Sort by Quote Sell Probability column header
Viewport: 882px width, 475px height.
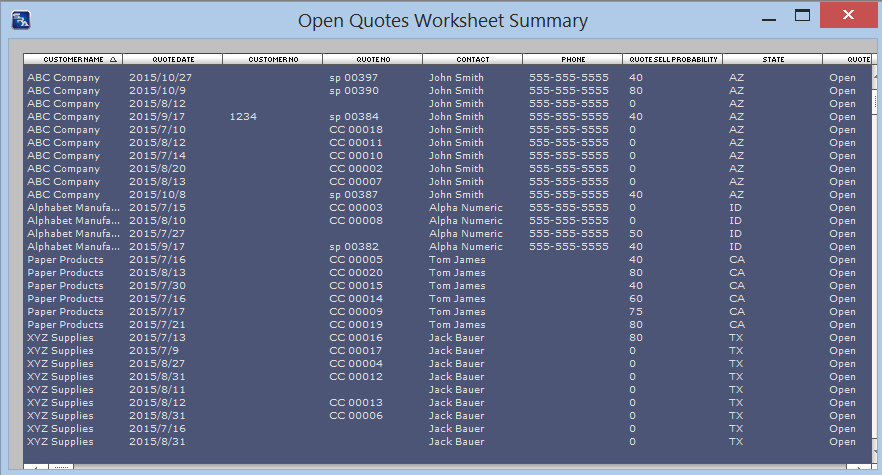672,60
